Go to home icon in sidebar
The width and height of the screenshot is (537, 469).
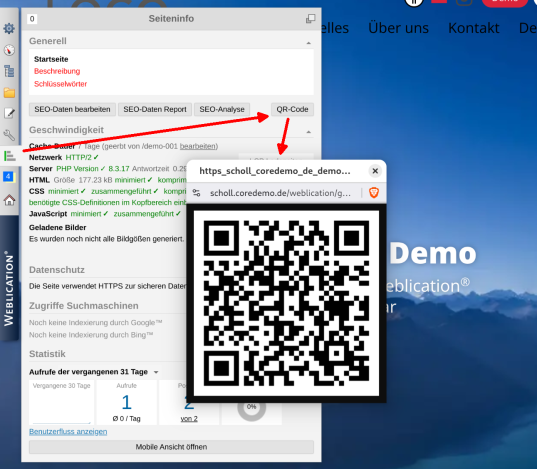[9, 200]
